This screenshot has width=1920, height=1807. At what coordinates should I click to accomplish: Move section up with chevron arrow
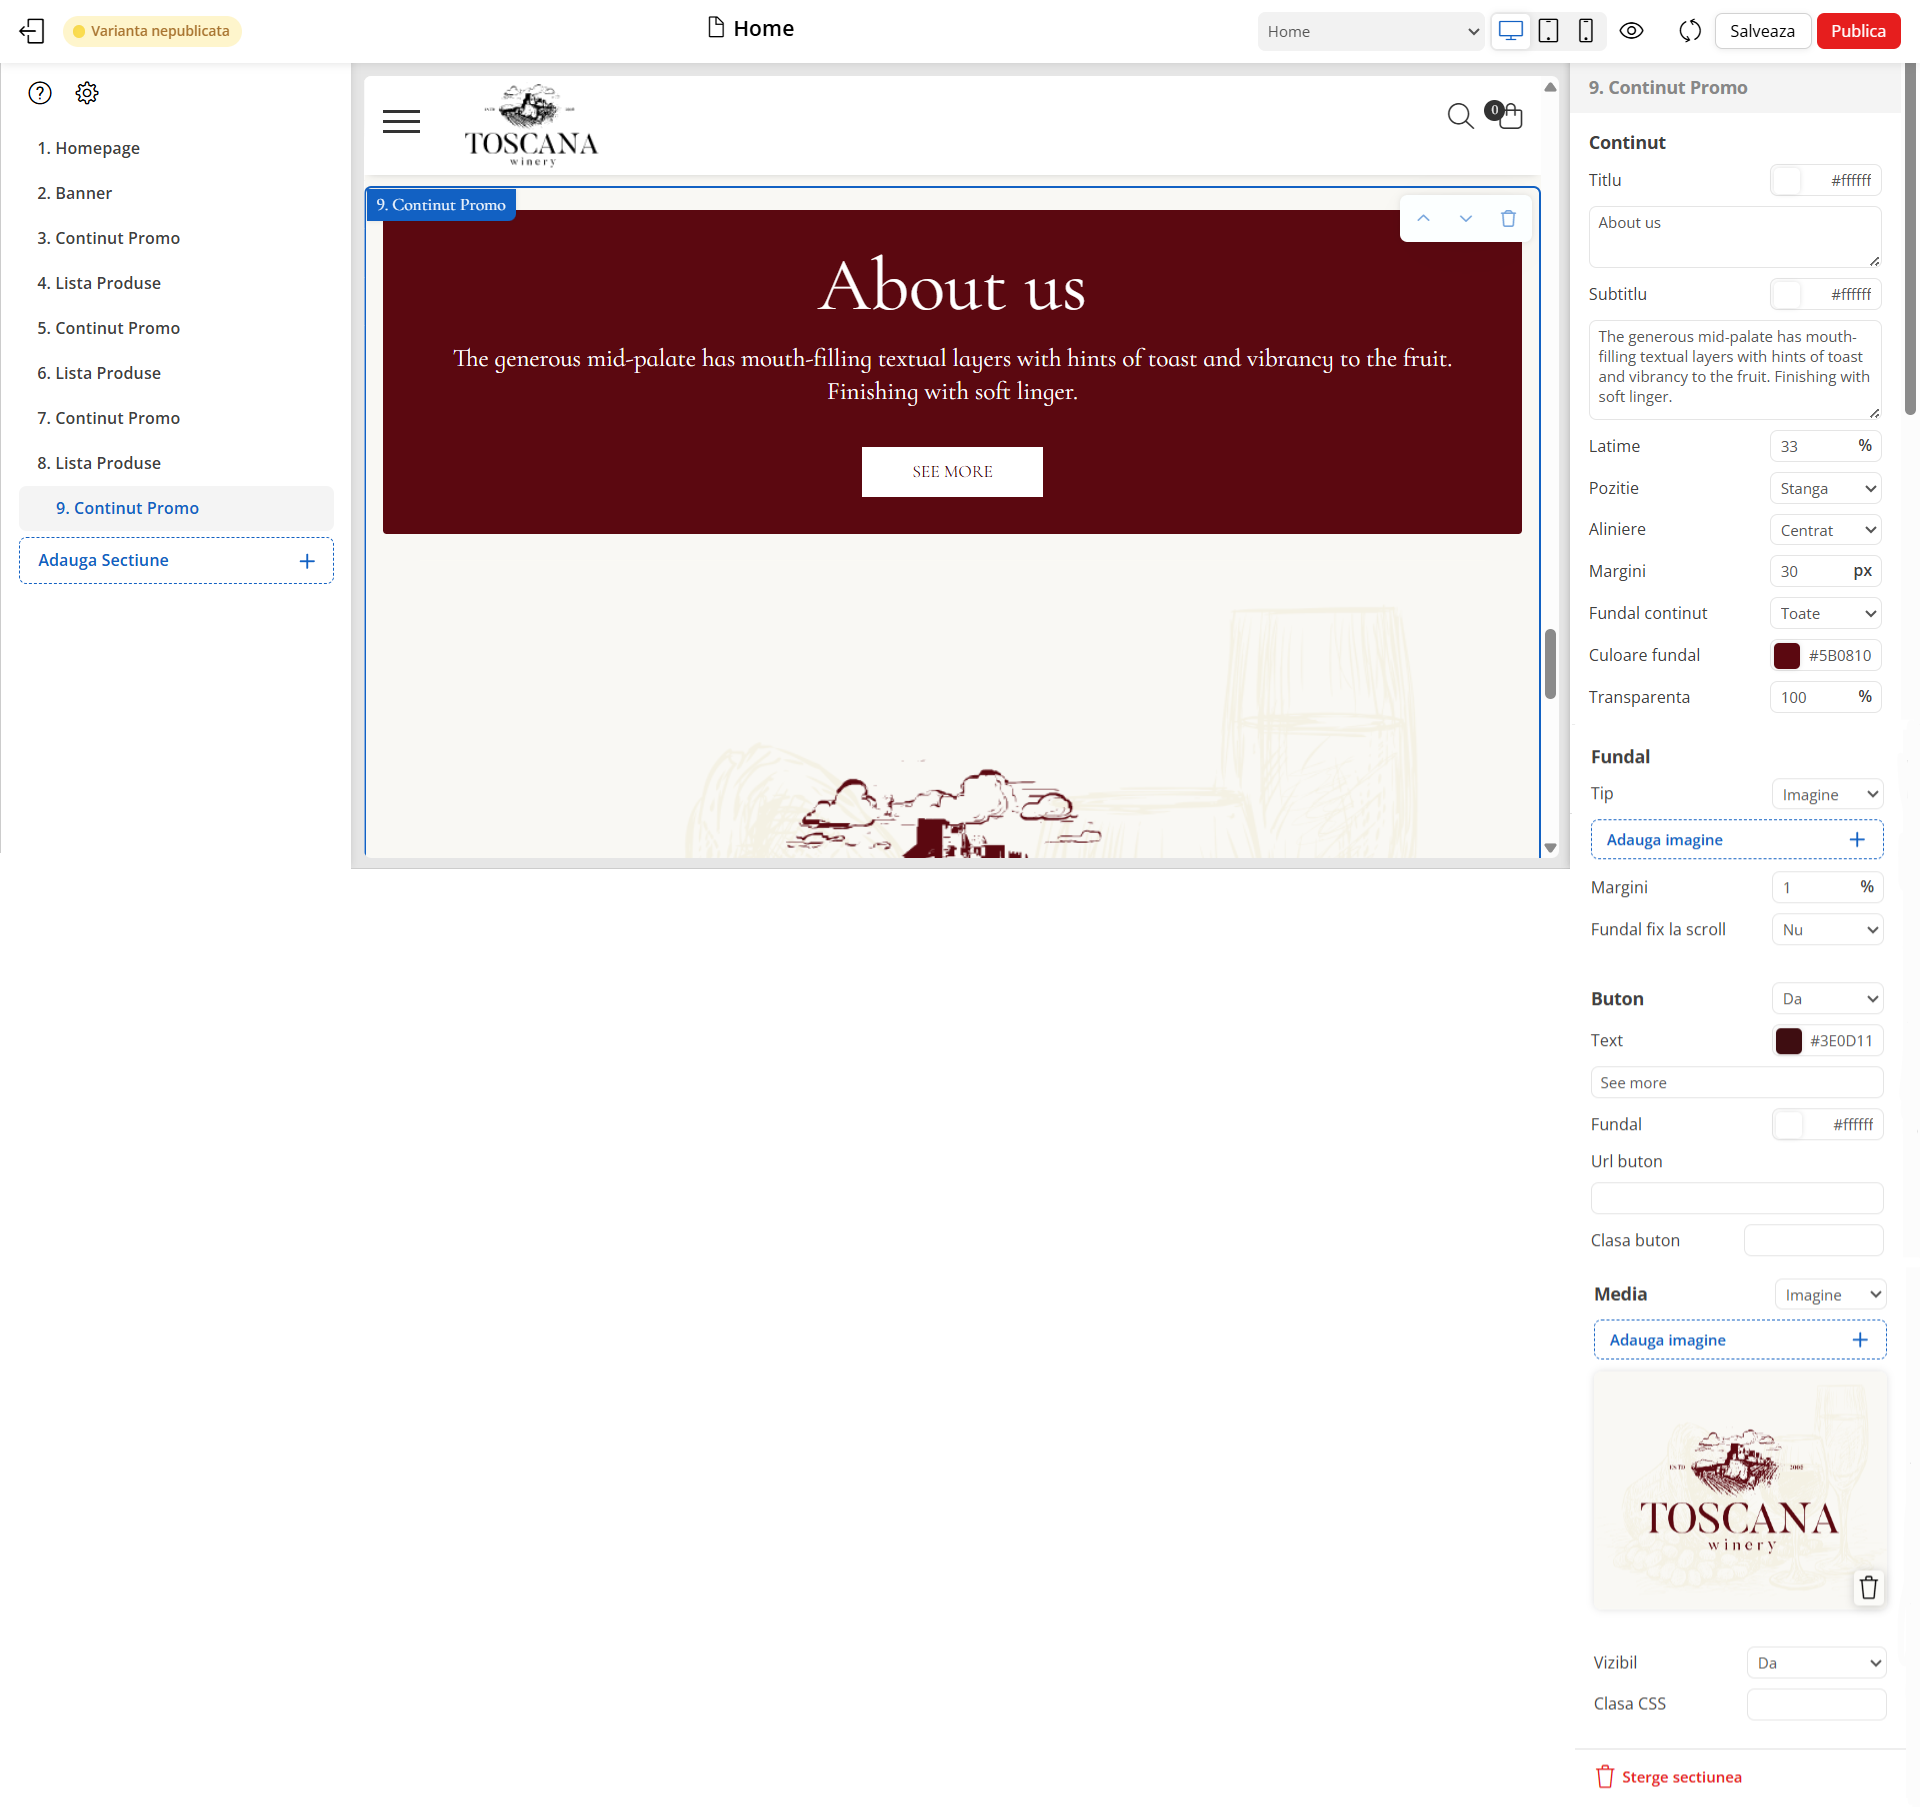1423,219
